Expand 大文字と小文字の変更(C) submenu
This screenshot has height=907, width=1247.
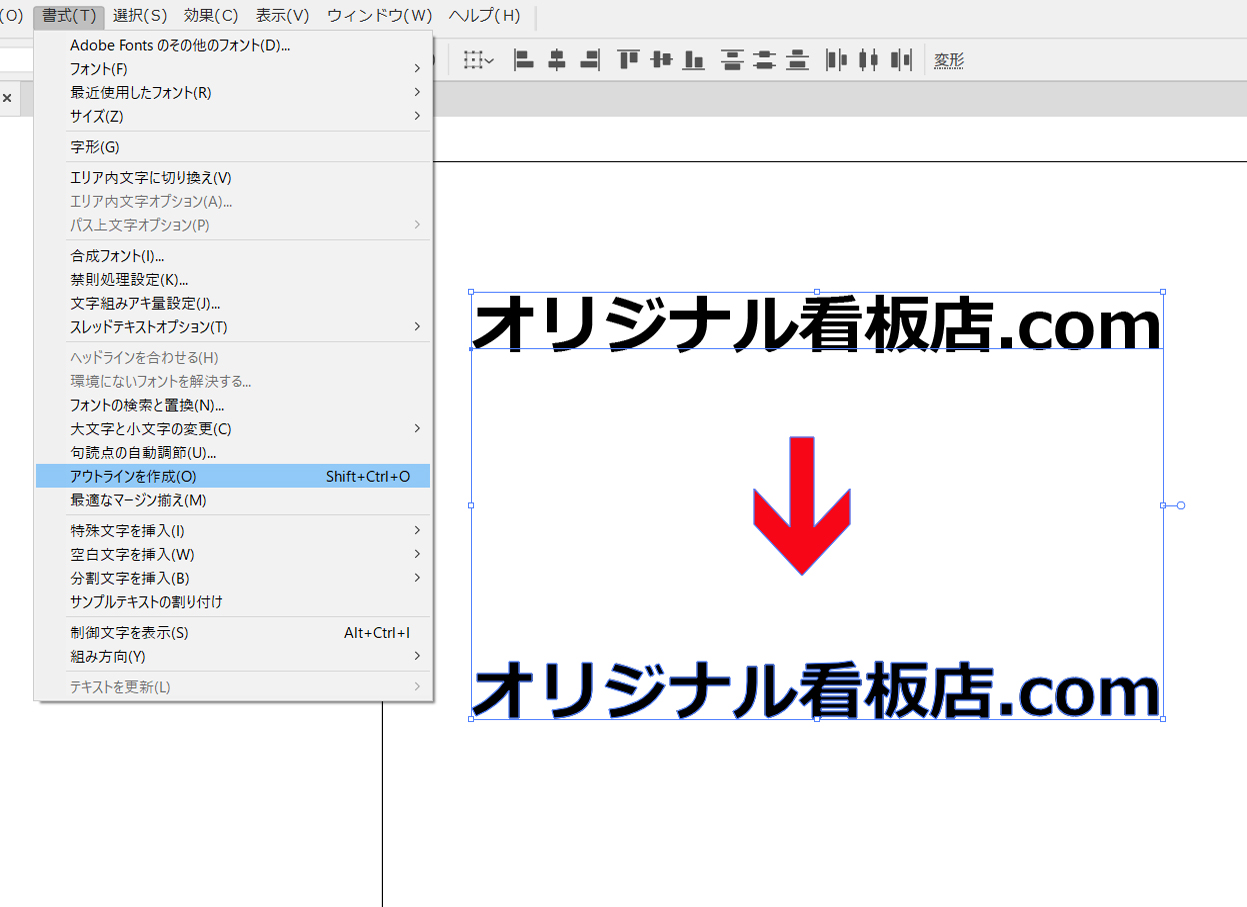pos(232,429)
